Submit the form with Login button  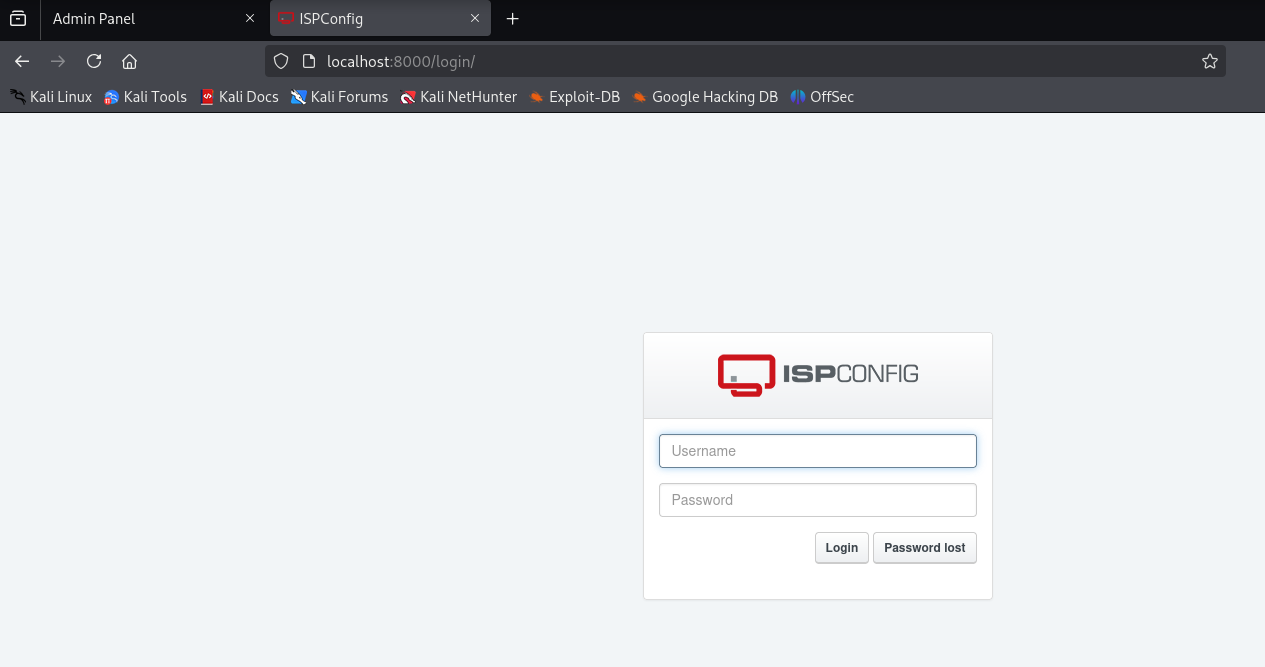841,548
